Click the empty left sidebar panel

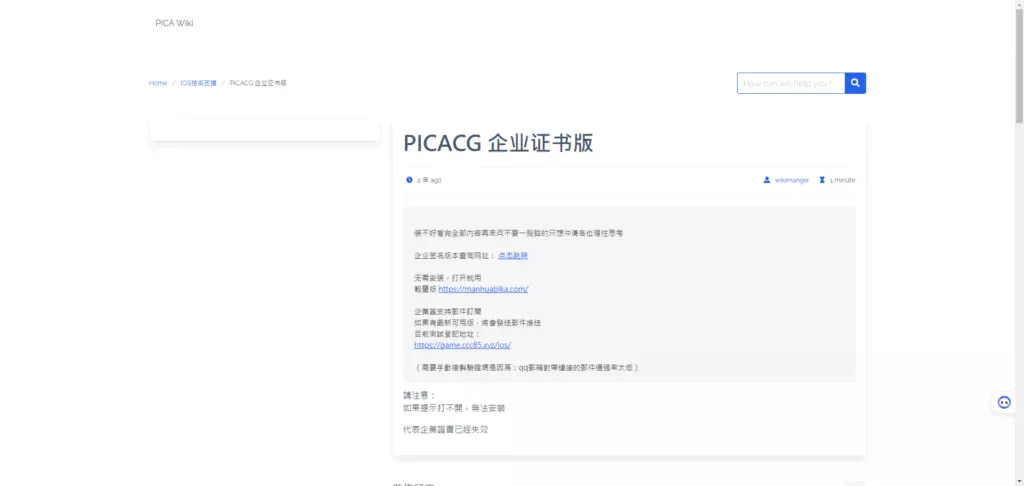pyautogui.click(x=264, y=130)
